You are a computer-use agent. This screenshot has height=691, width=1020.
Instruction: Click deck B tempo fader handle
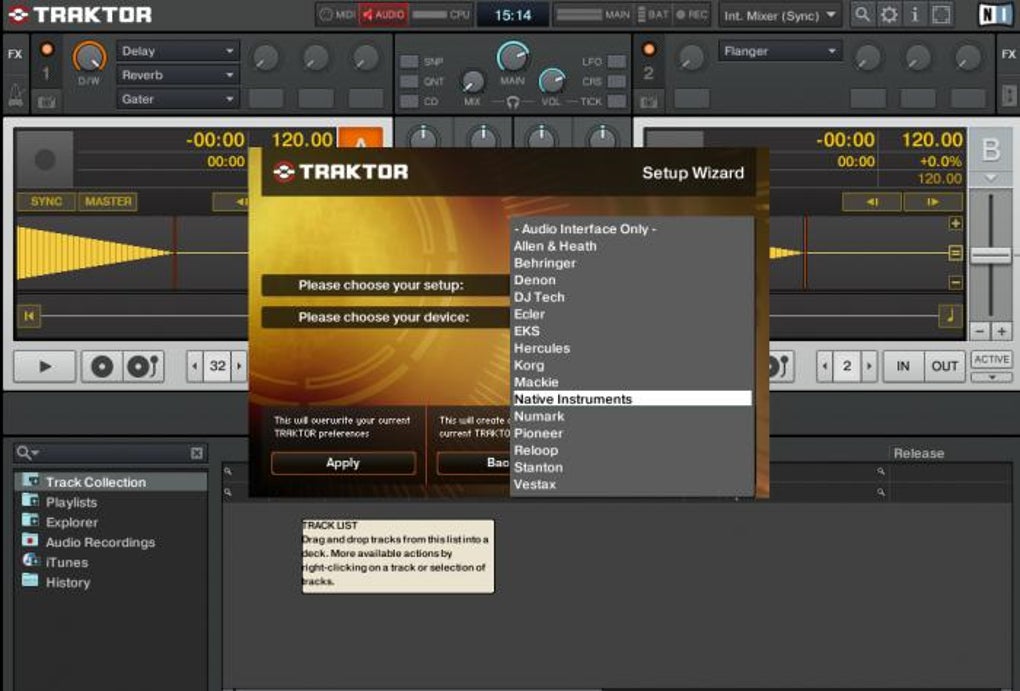tap(991, 256)
